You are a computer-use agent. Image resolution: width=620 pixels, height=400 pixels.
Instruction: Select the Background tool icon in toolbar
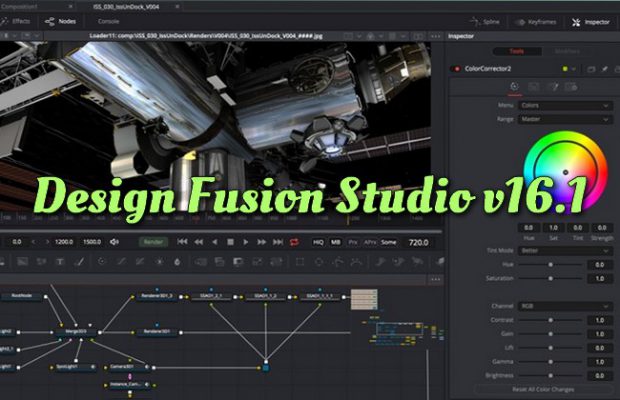click(x=23, y=261)
